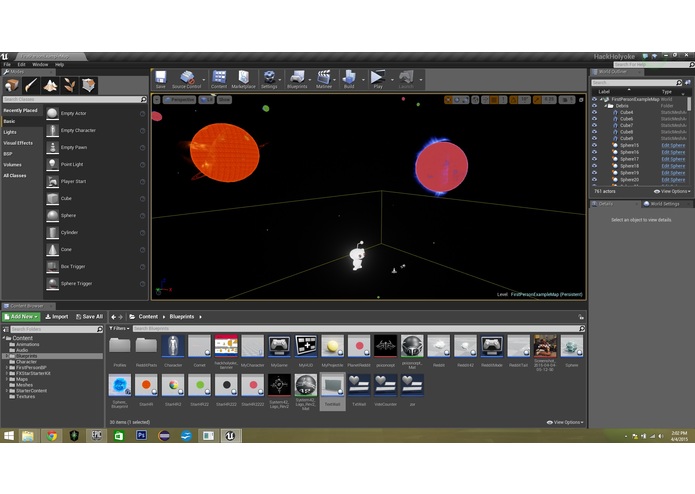Click the Matinee clapperboard icon
The height and width of the screenshot is (494, 695).
pos(324,78)
